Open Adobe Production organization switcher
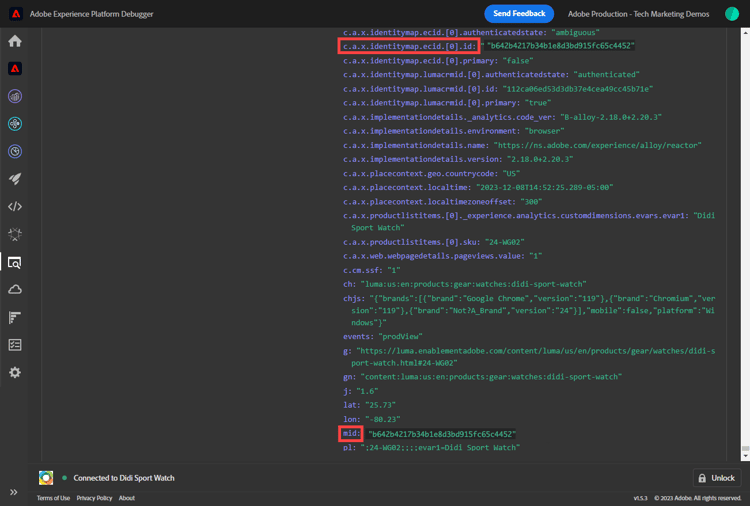Image resolution: width=750 pixels, height=506 pixels. tap(638, 14)
